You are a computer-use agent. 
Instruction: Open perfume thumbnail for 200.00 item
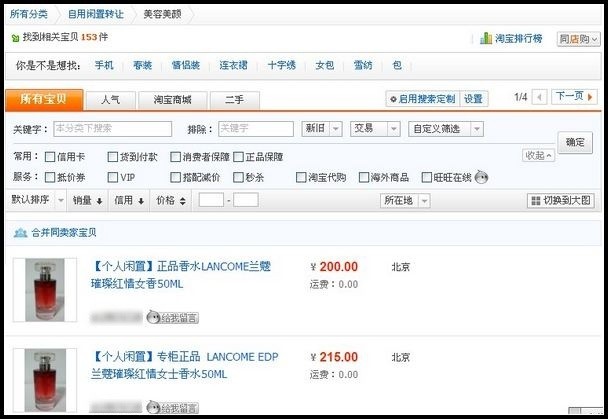45,290
